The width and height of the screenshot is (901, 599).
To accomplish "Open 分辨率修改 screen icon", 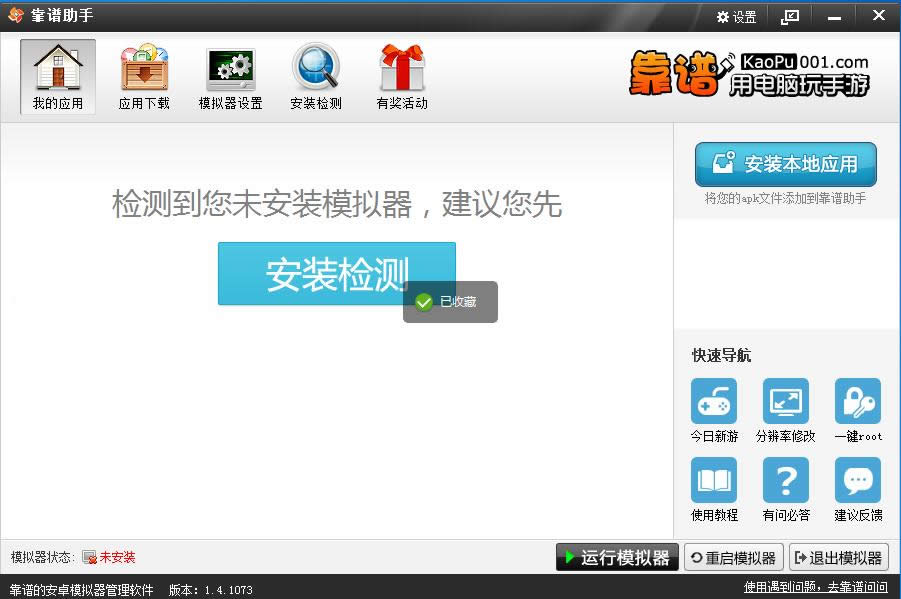I will click(786, 401).
